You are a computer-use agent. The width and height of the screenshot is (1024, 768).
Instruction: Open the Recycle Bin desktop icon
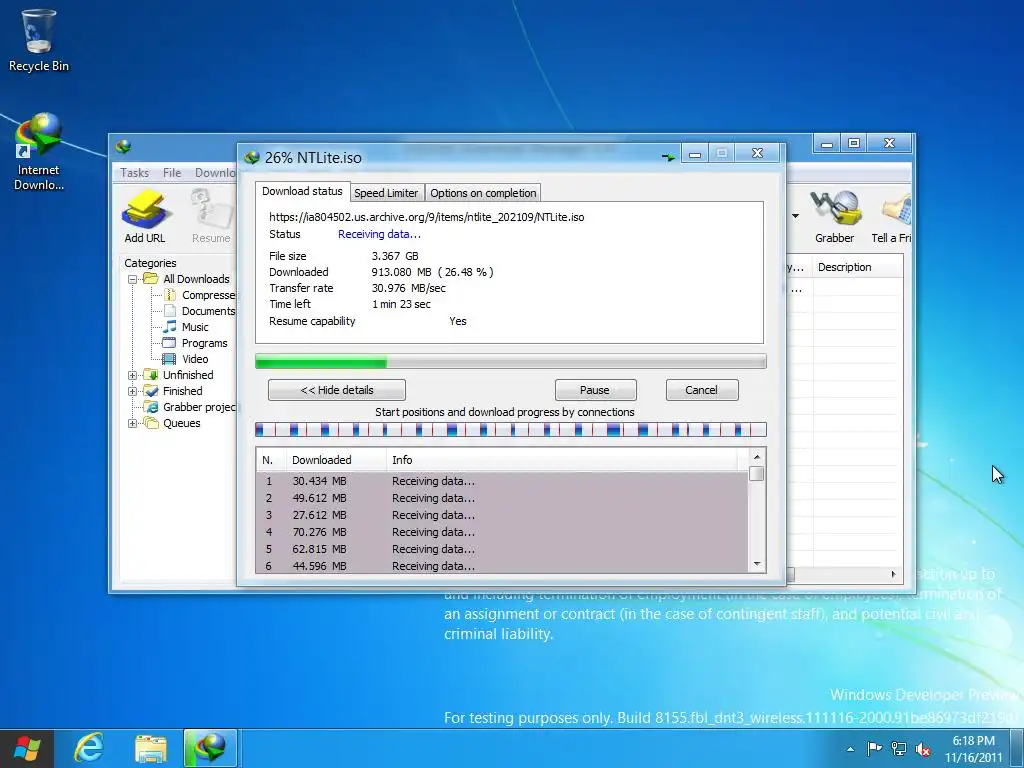pos(38,40)
